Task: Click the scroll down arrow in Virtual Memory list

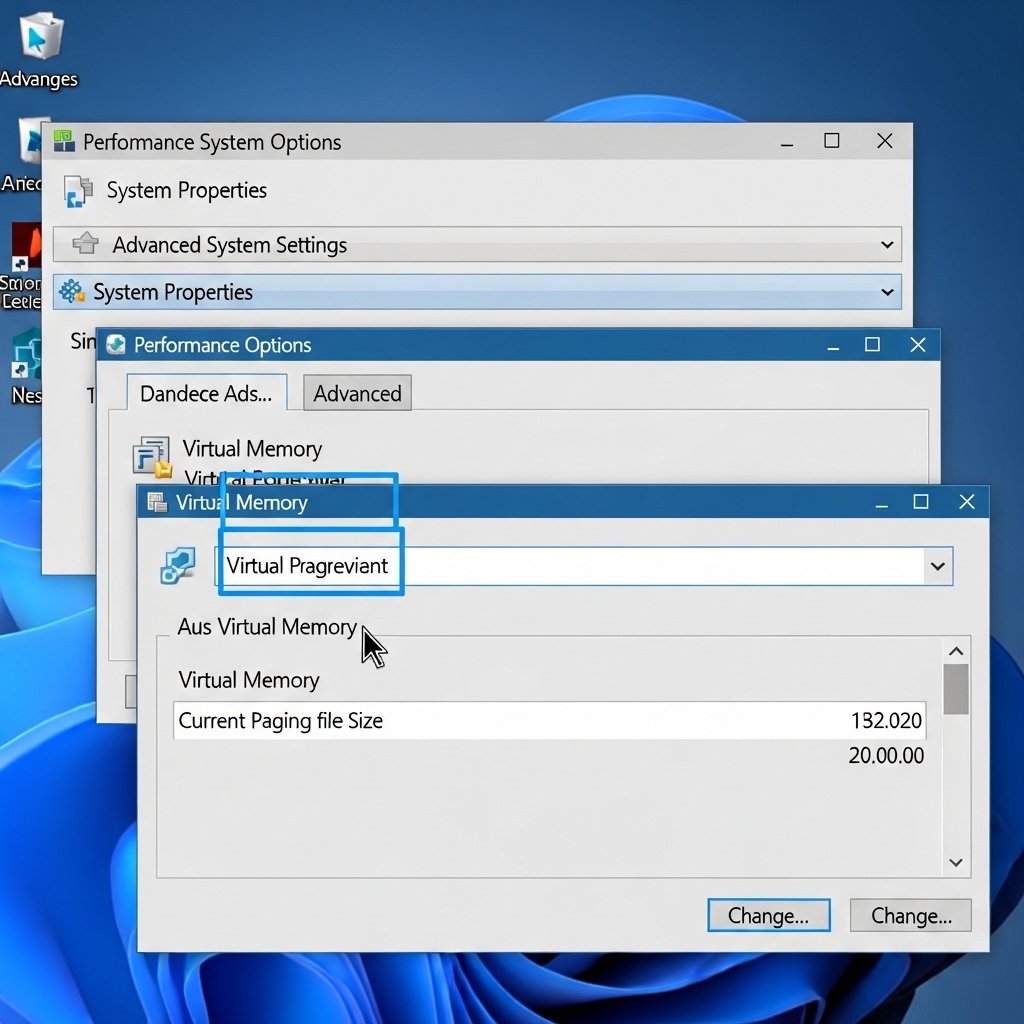Action: (x=955, y=862)
